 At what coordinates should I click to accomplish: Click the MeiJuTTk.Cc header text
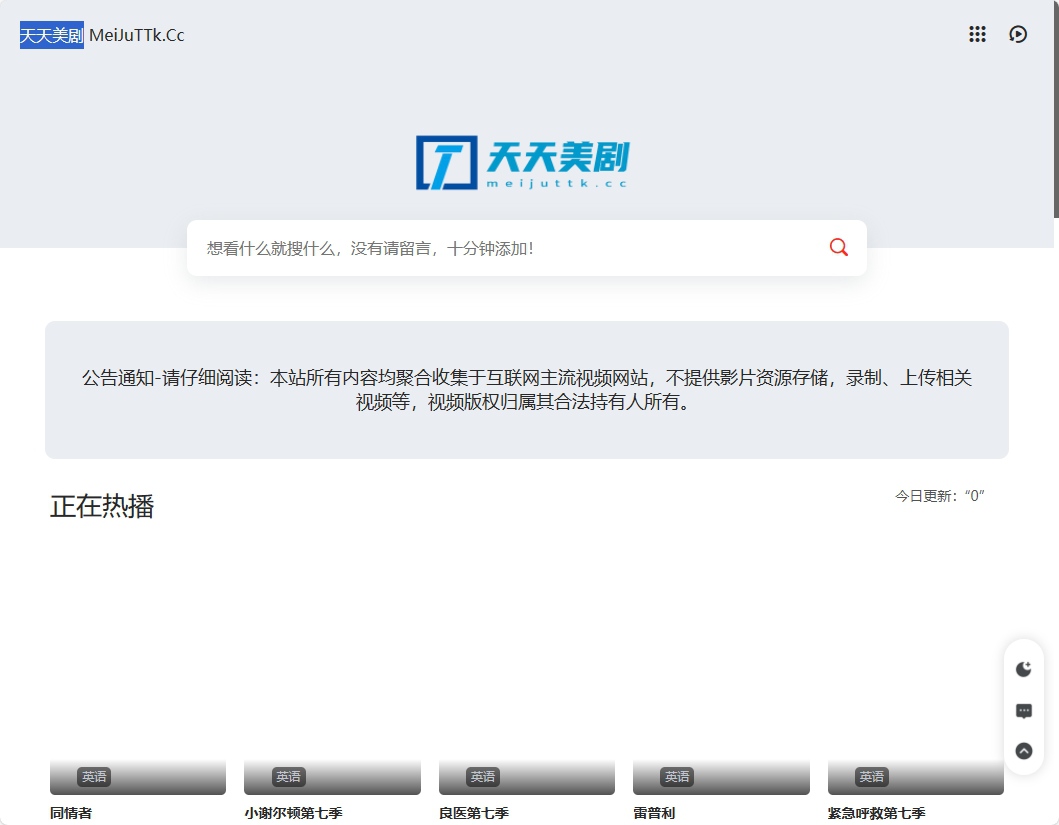pos(137,36)
